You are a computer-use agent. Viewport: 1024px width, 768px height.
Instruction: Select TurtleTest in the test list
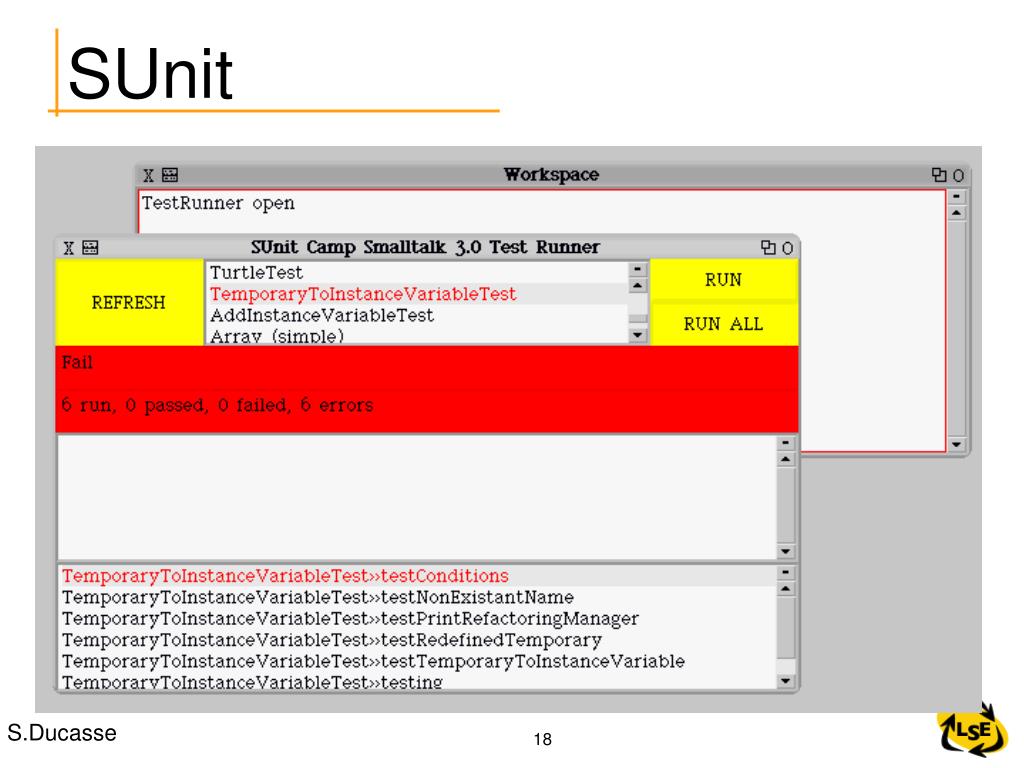click(x=417, y=272)
